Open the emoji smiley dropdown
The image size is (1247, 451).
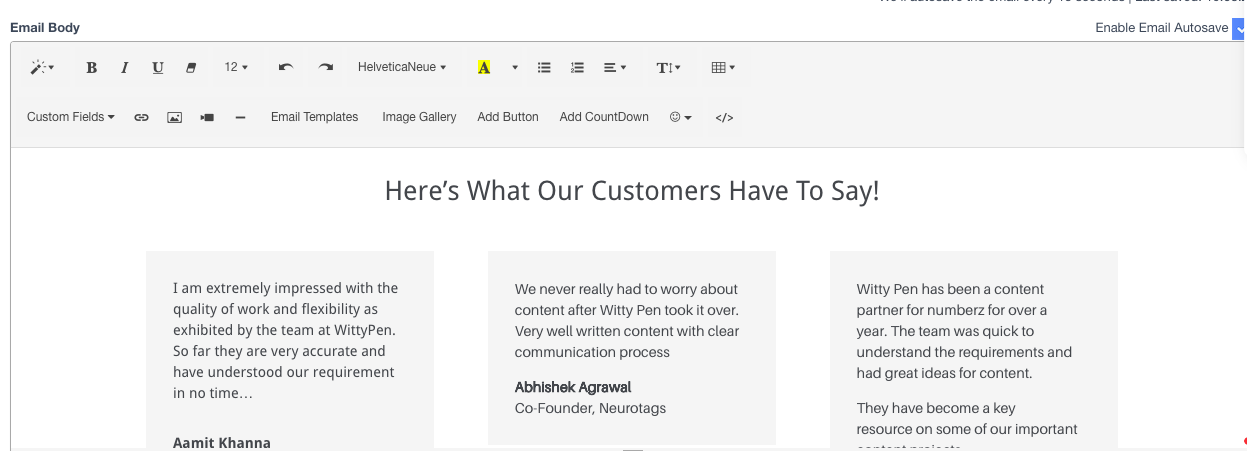pyautogui.click(x=681, y=117)
